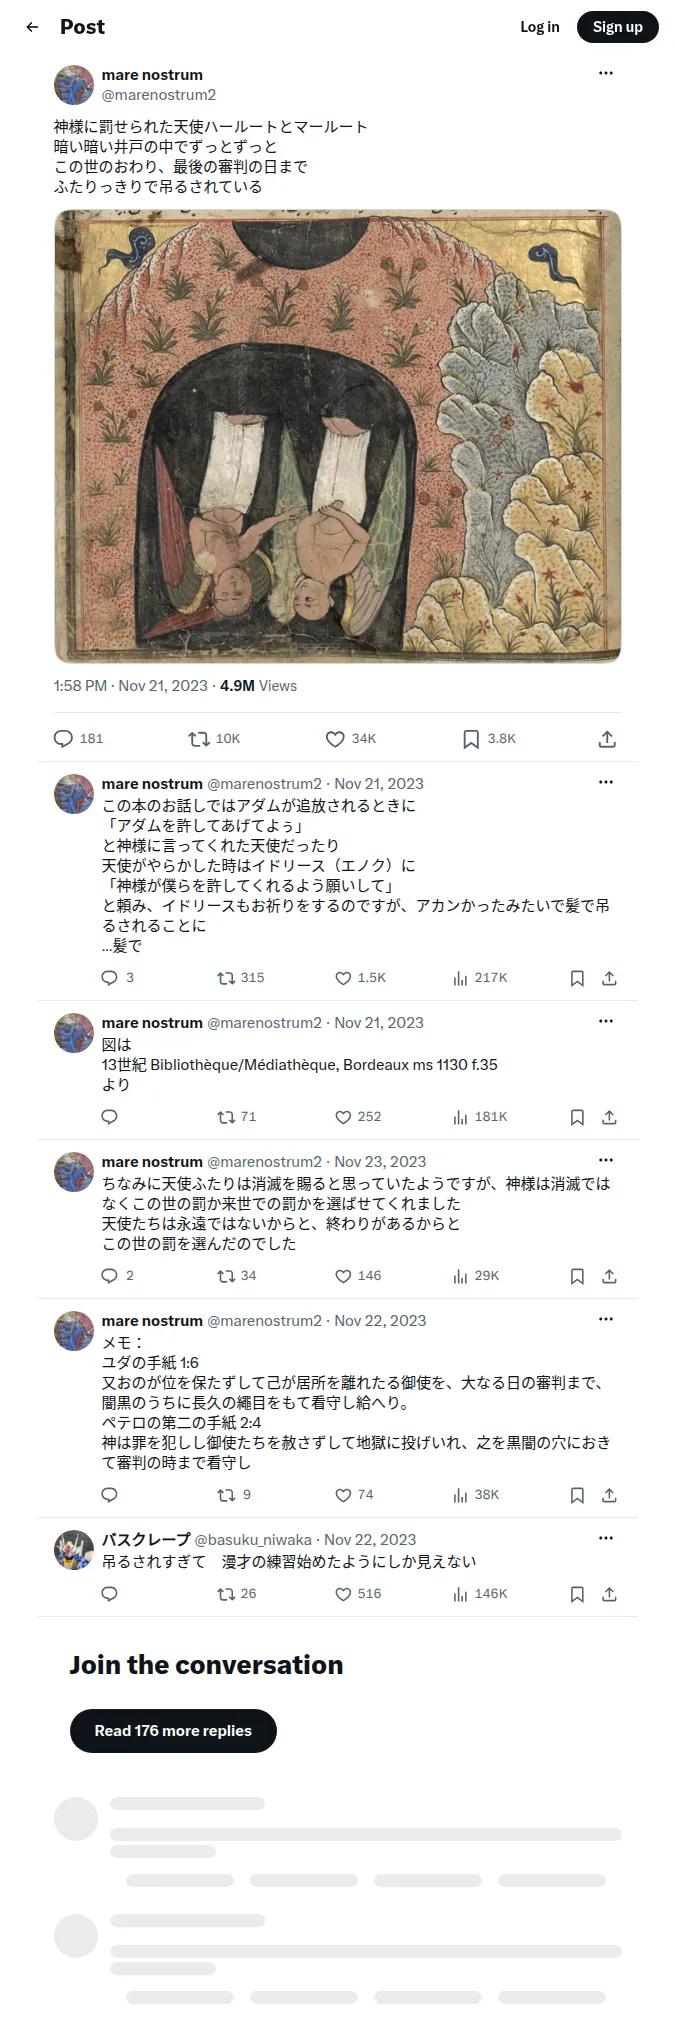Open the three-dot menu on the Bordeaux ms 1130 reply

[606, 1021]
